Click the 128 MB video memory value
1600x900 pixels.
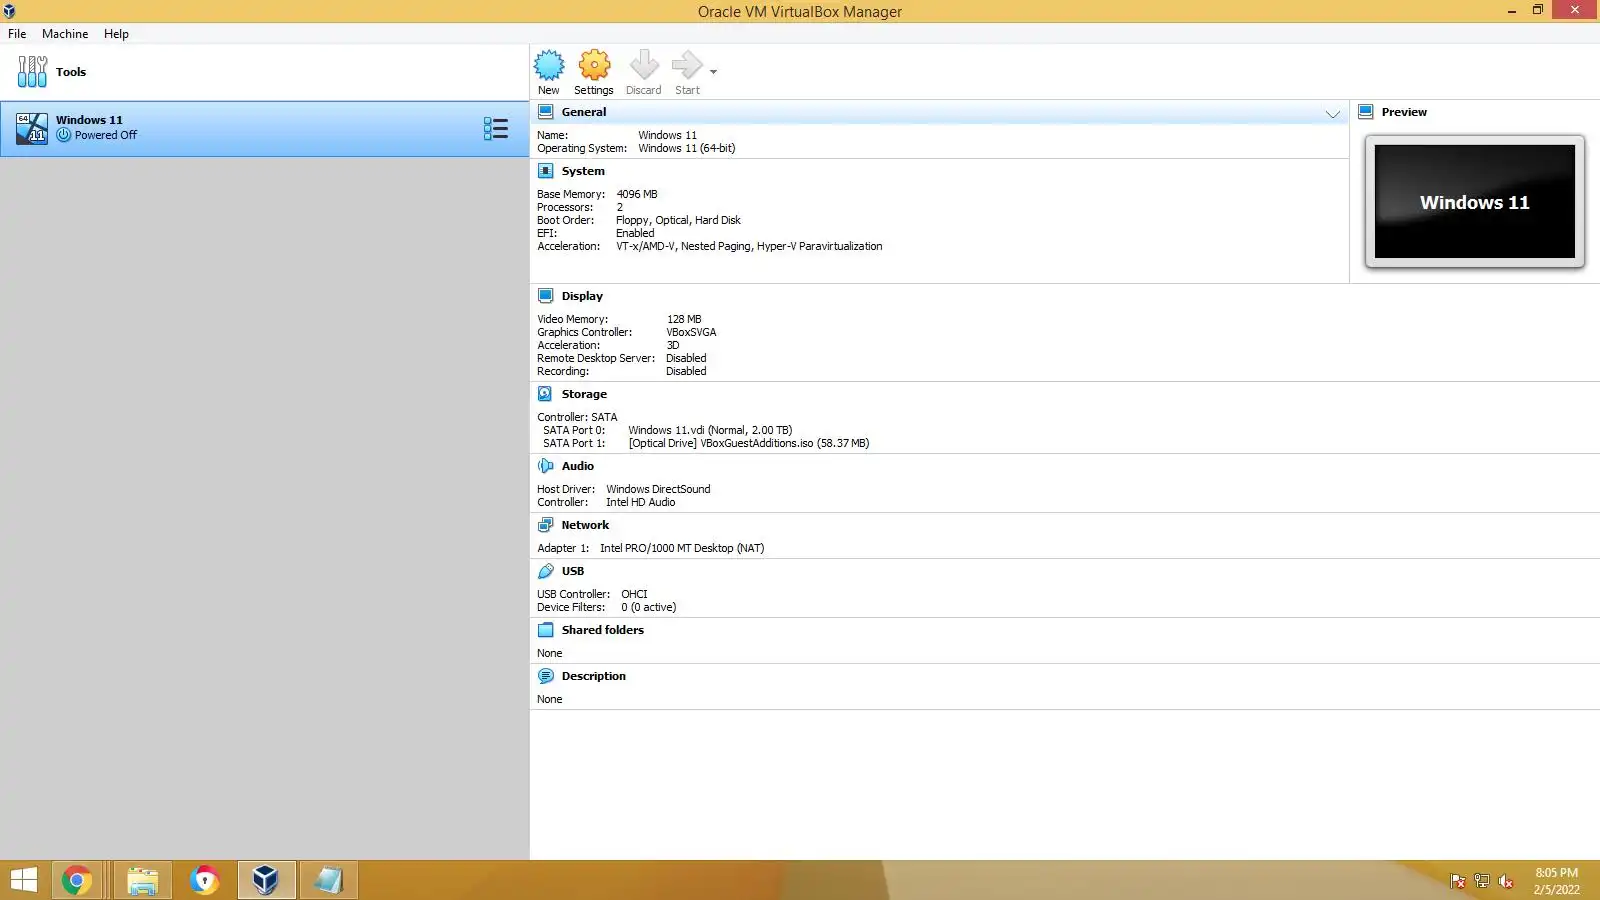(x=684, y=319)
